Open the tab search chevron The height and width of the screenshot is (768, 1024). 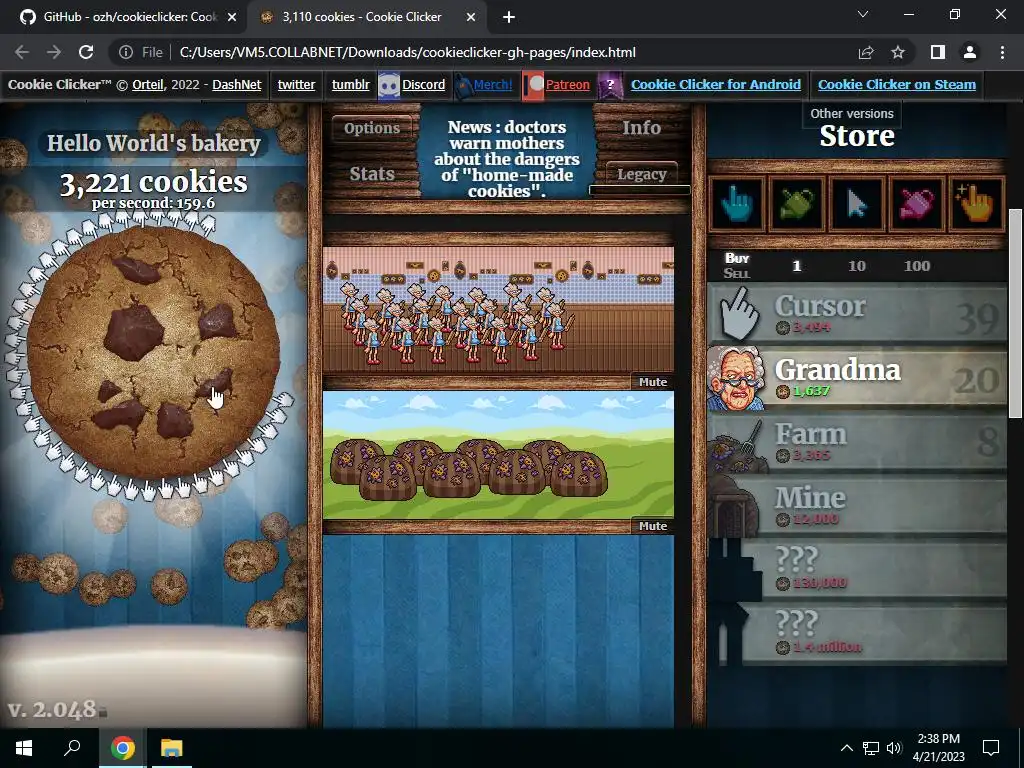click(863, 14)
